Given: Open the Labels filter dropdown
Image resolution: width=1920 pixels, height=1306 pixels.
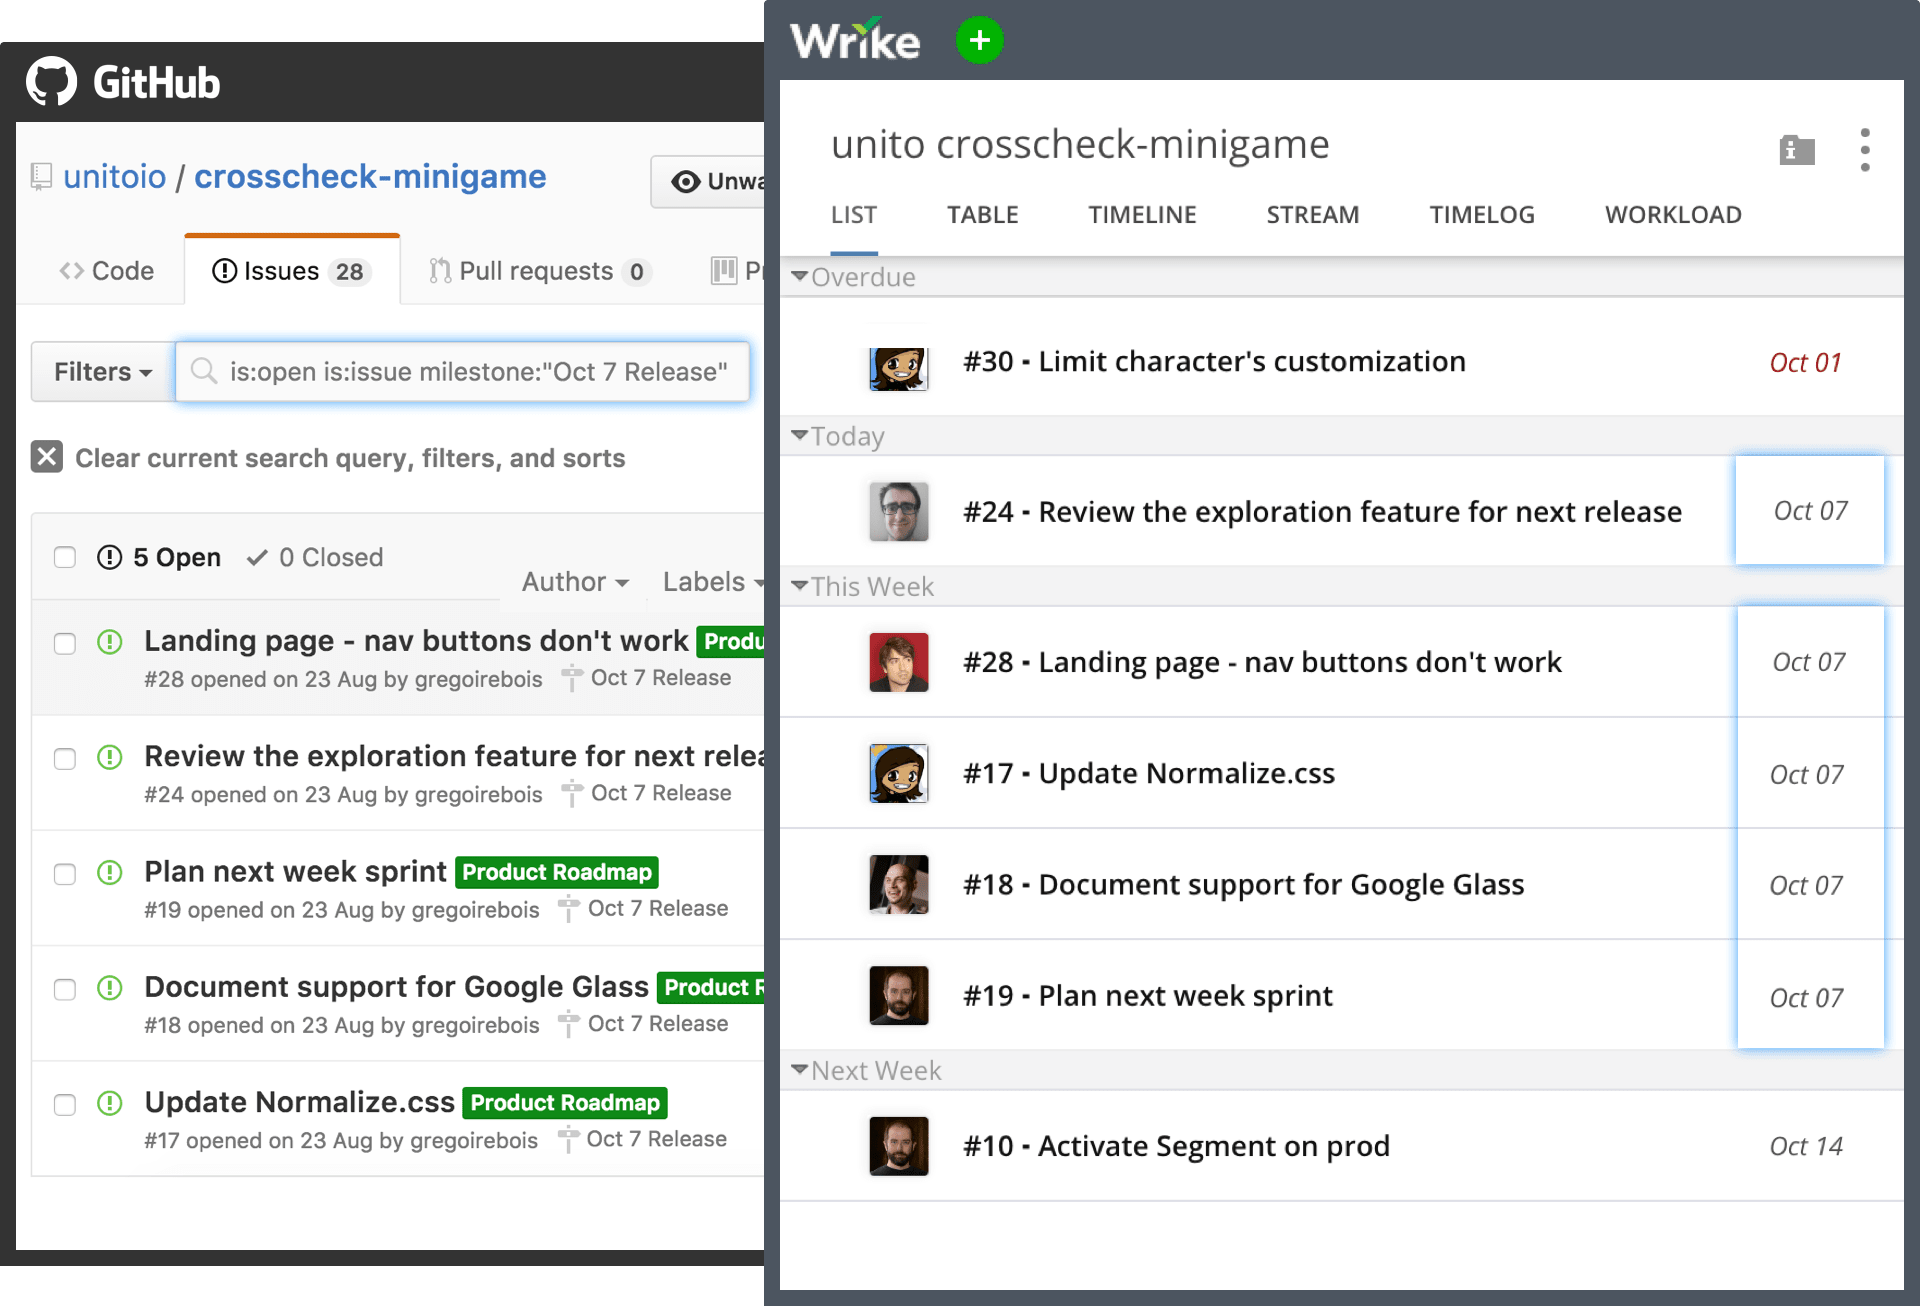Looking at the screenshot, I should [713, 582].
